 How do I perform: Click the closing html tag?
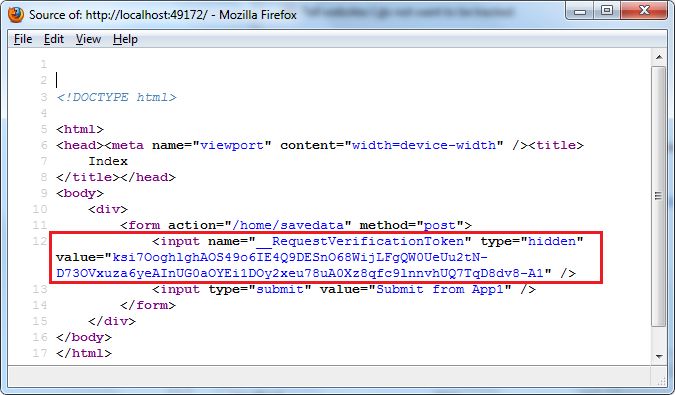[x=84, y=353]
